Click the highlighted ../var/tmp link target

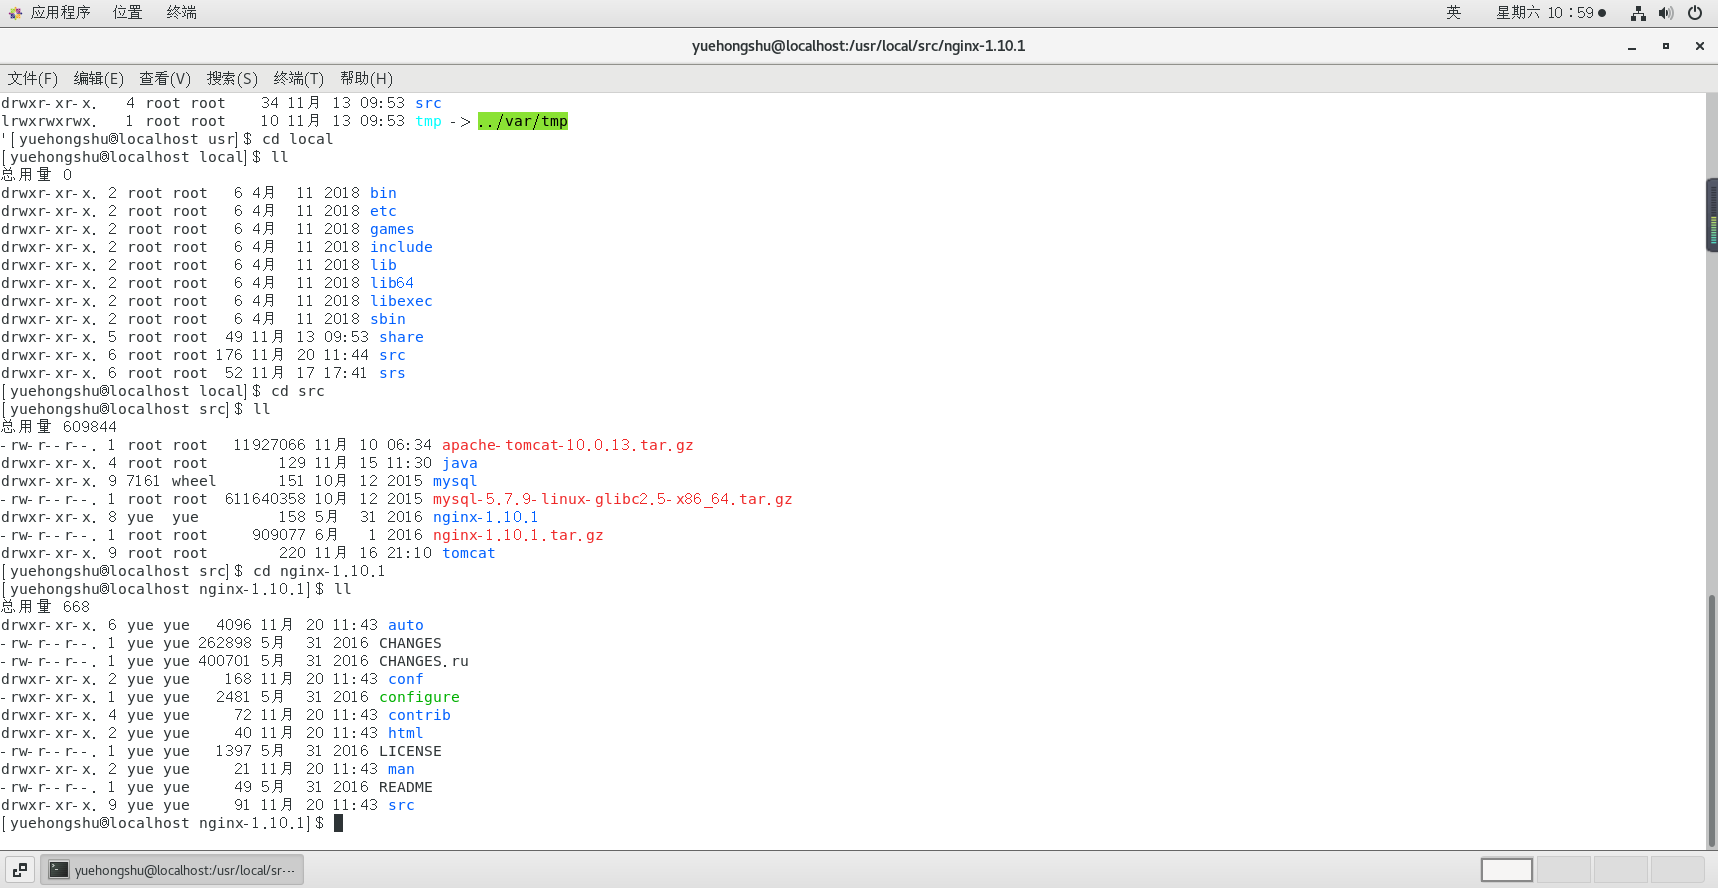523,121
